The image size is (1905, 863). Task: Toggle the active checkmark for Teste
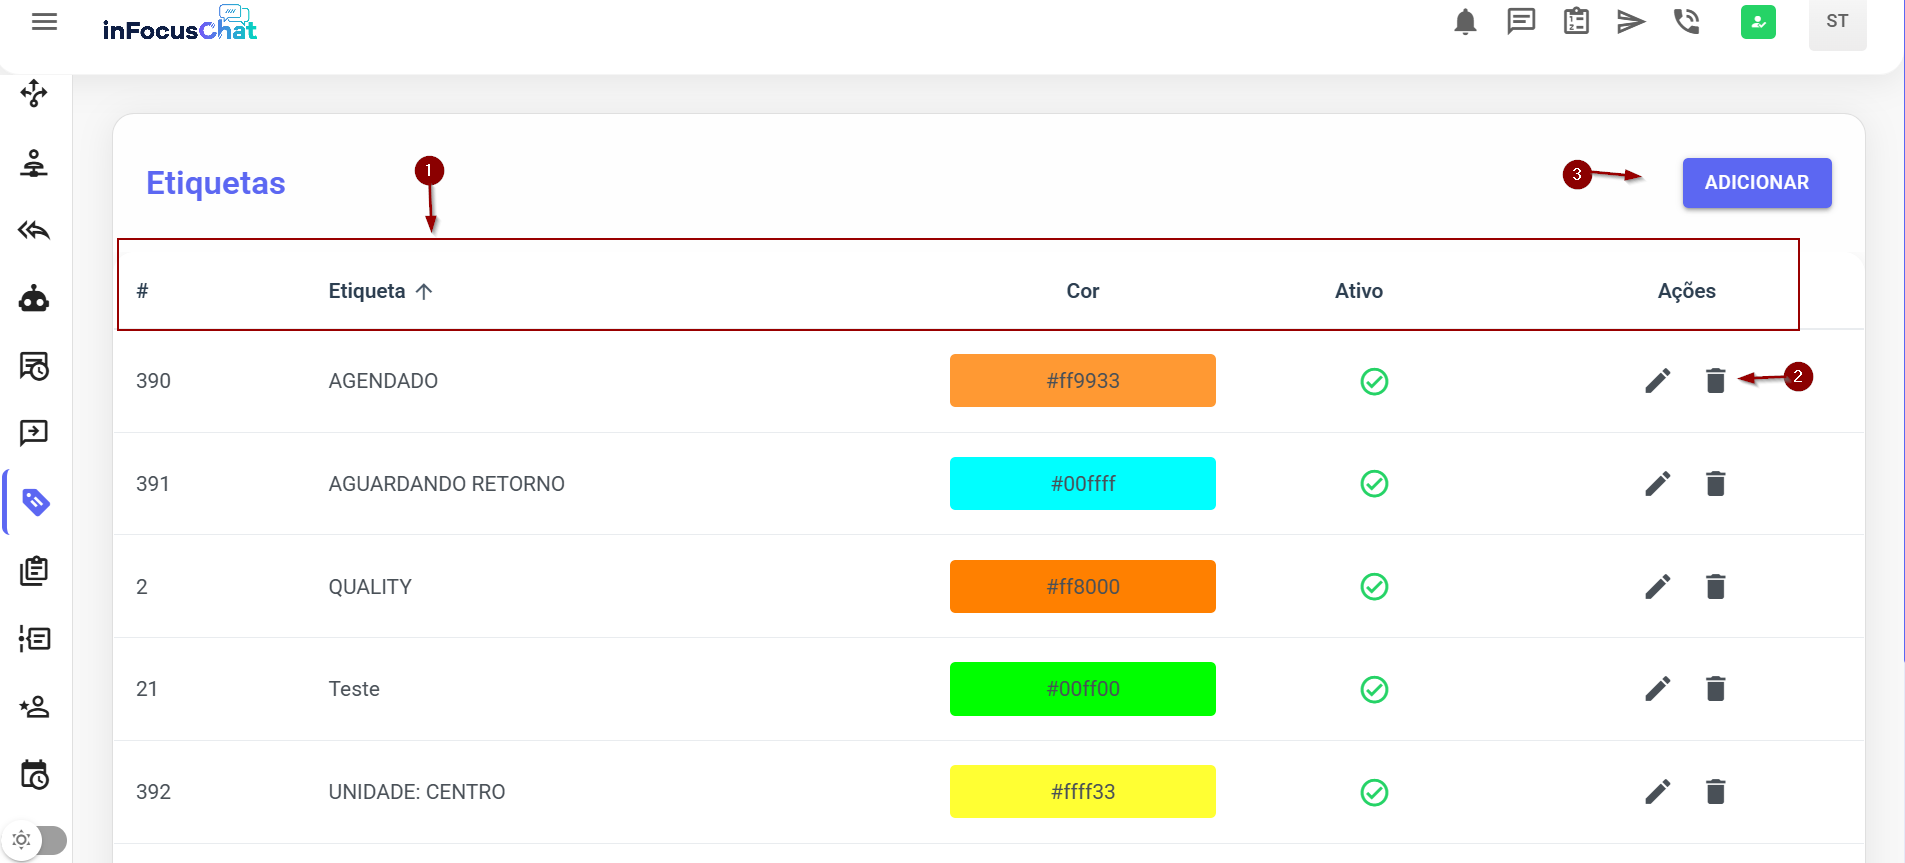coord(1374,689)
